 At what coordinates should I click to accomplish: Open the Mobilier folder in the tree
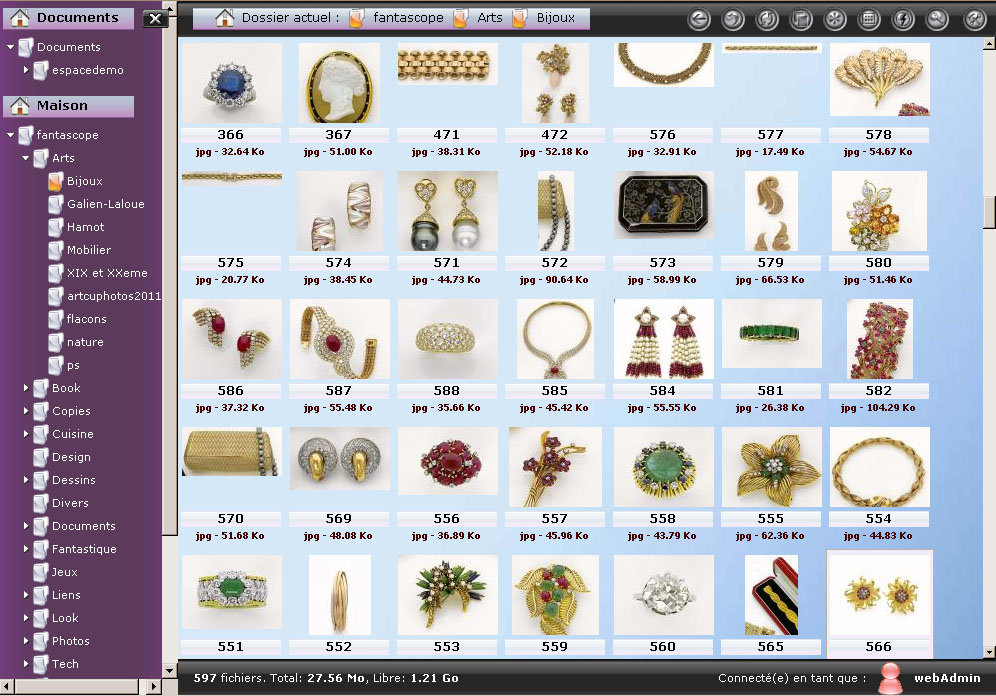pos(89,250)
